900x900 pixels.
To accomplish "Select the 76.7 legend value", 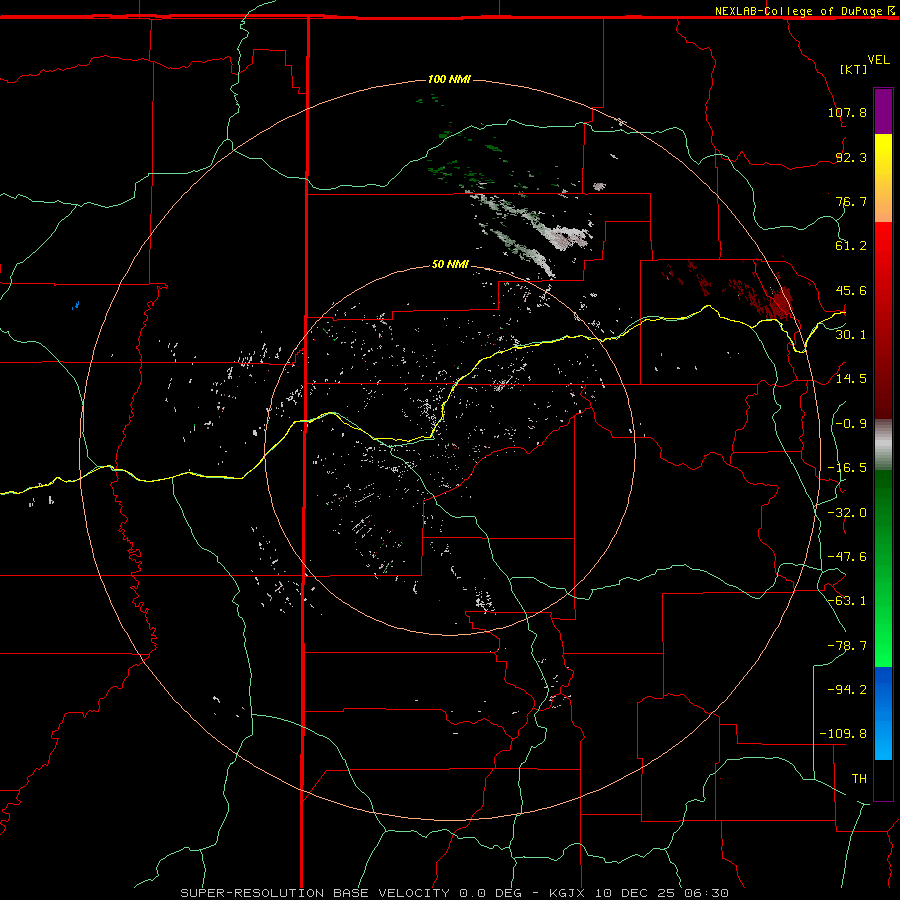I will [x=851, y=201].
